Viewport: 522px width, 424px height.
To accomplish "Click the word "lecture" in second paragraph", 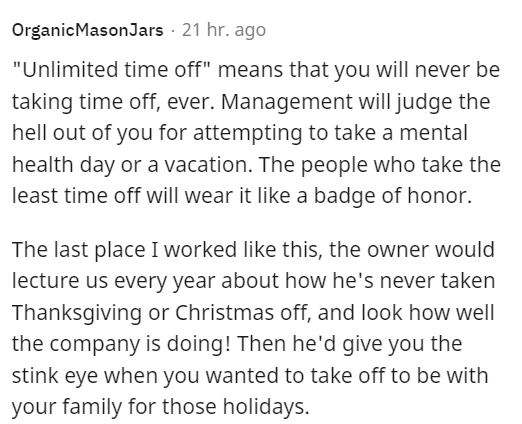I will point(46,281).
